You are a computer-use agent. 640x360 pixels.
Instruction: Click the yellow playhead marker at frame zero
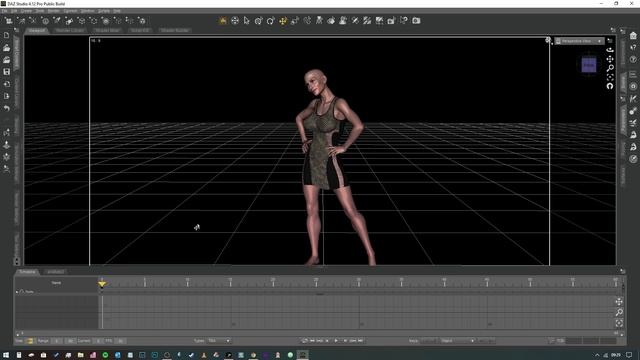pos(102,284)
